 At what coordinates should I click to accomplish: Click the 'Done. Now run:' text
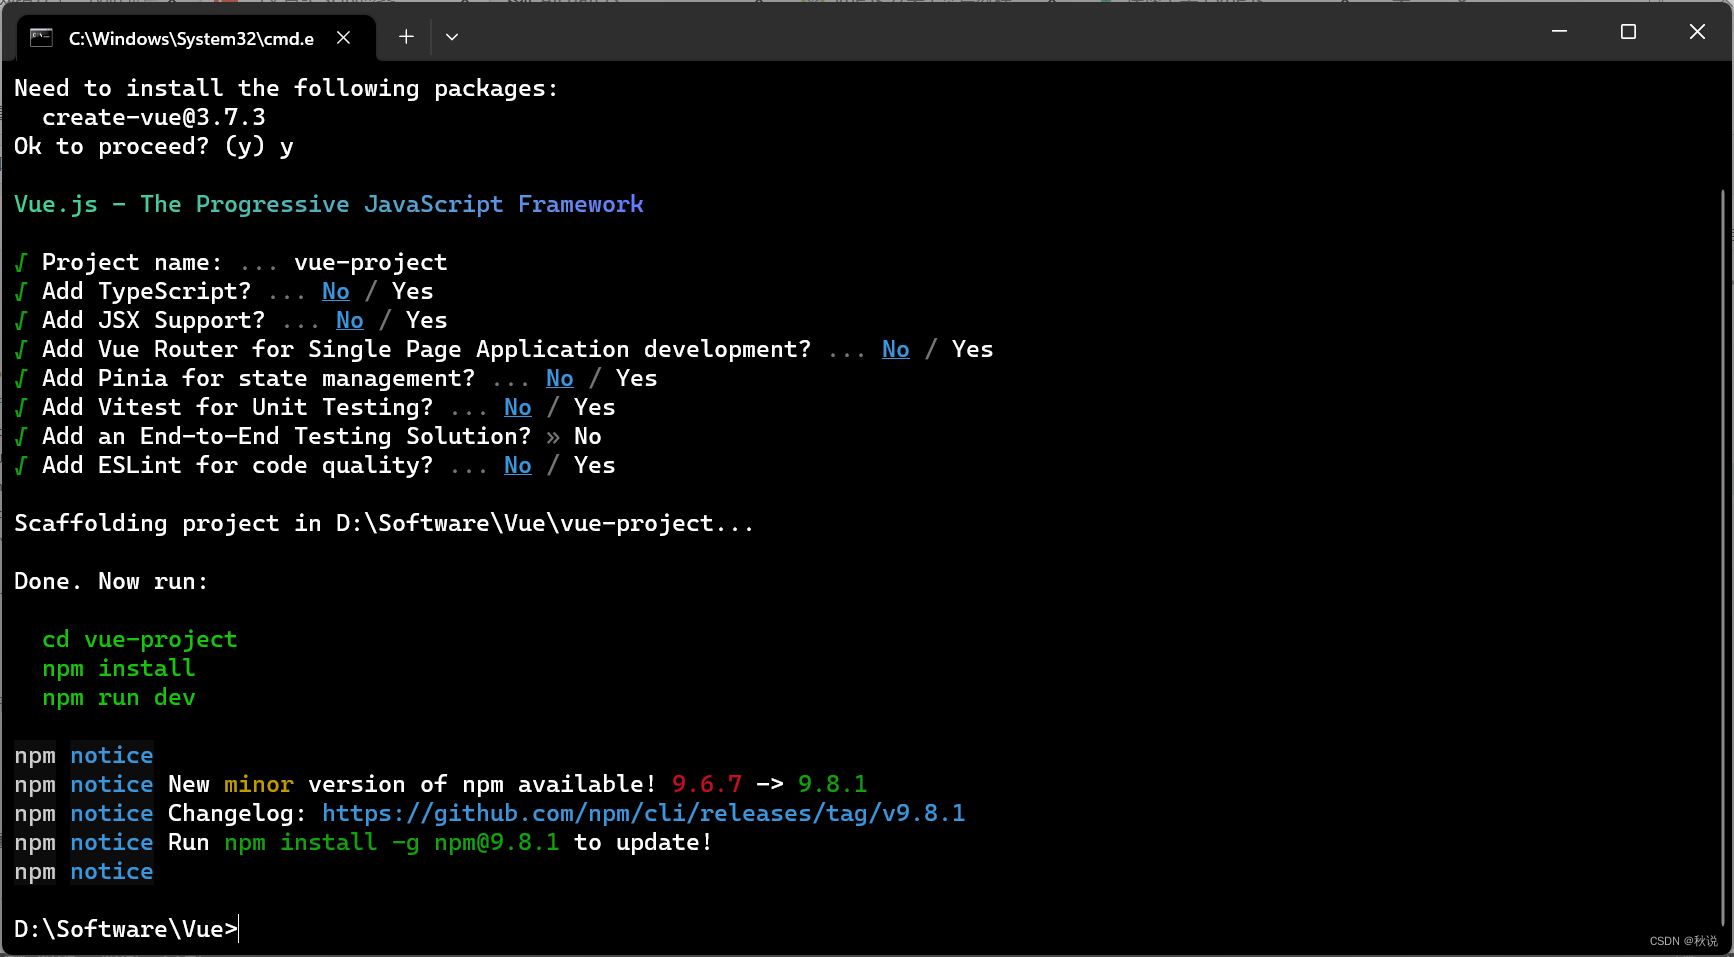[111, 581]
